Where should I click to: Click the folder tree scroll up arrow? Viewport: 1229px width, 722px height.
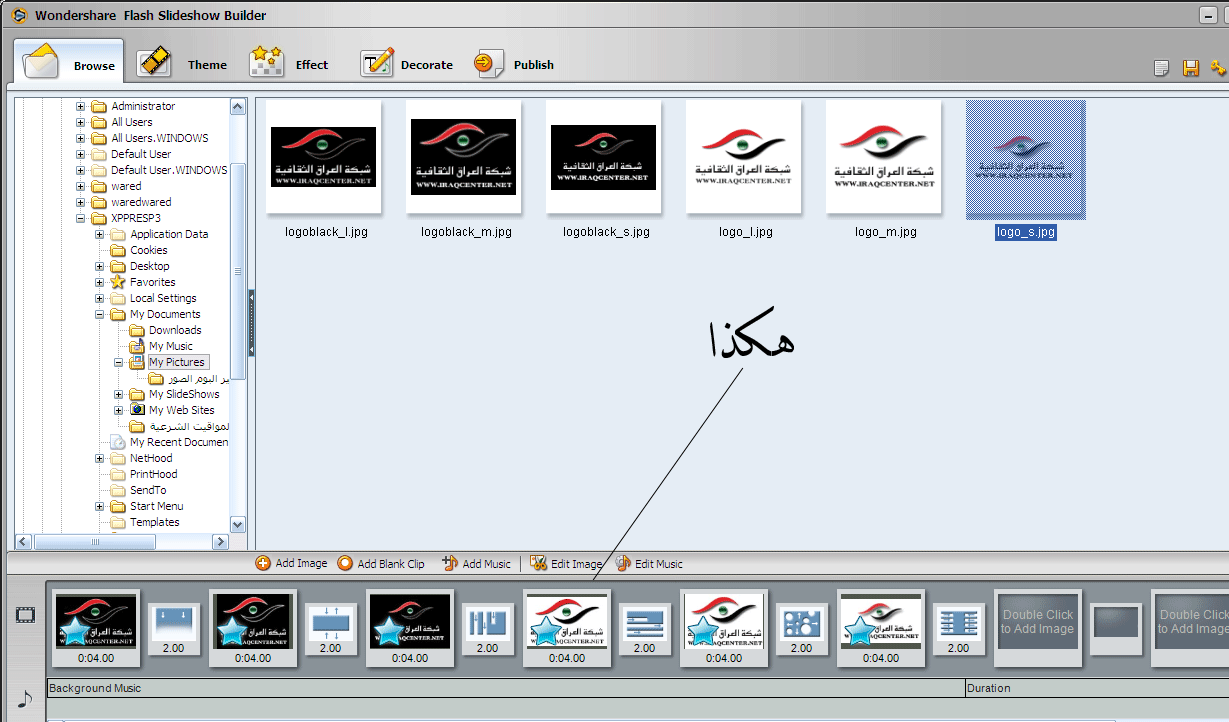pos(238,106)
